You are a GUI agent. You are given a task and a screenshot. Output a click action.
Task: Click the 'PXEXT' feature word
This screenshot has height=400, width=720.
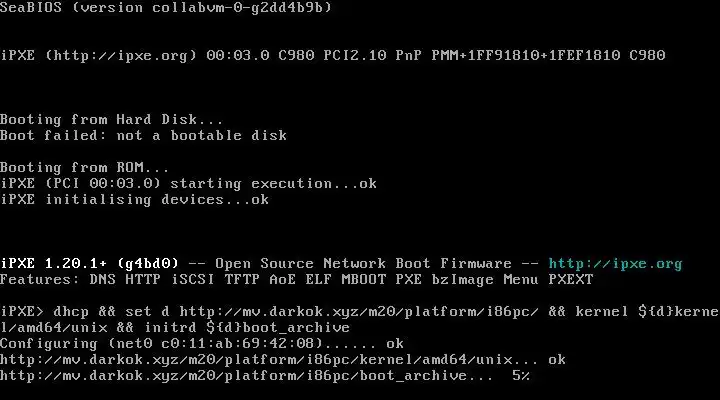point(571,280)
